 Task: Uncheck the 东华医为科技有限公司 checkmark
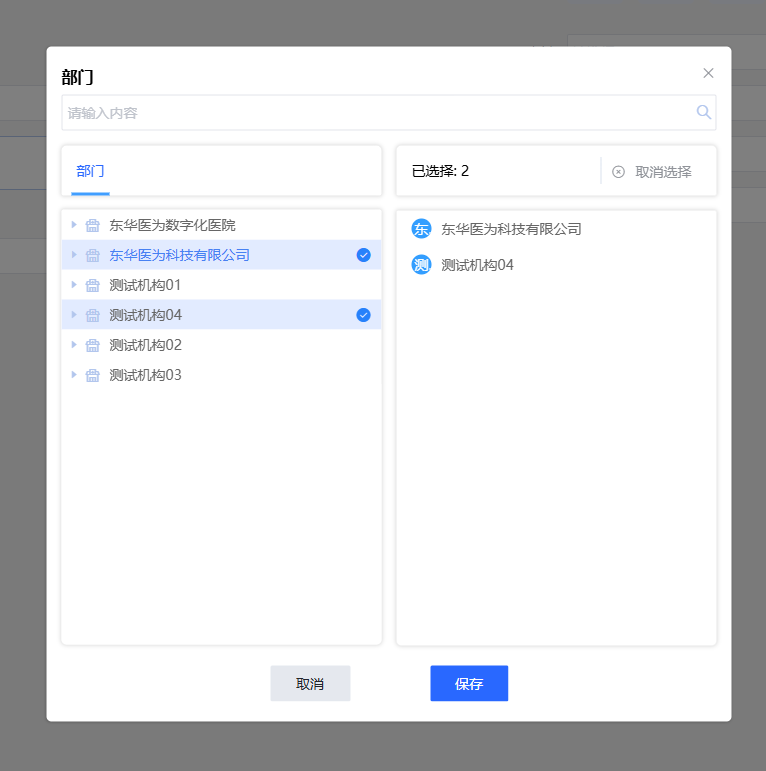[363, 255]
